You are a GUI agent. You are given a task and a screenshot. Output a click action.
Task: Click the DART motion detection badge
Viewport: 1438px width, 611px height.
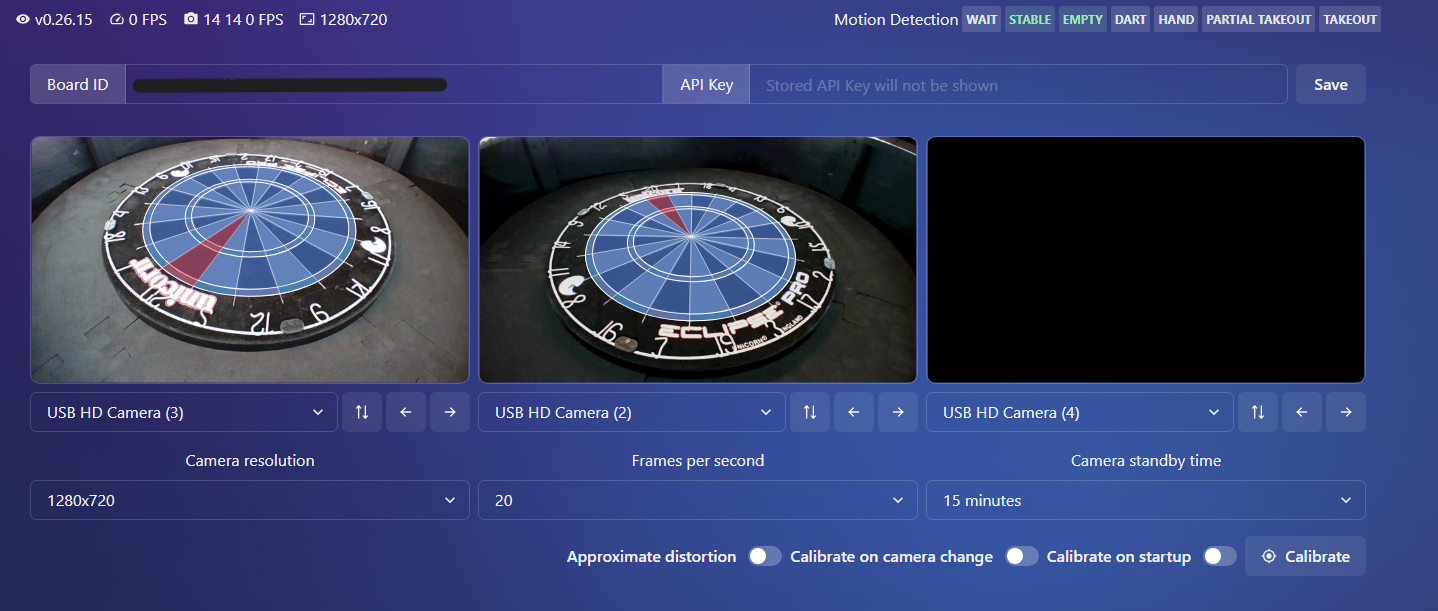pos(1130,19)
